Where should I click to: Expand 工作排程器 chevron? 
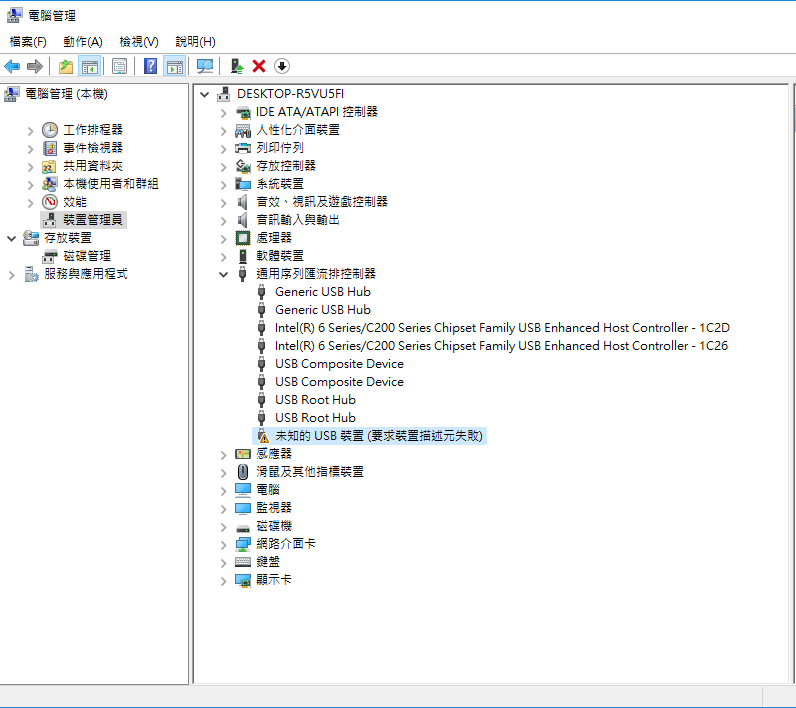(x=30, y=131)
